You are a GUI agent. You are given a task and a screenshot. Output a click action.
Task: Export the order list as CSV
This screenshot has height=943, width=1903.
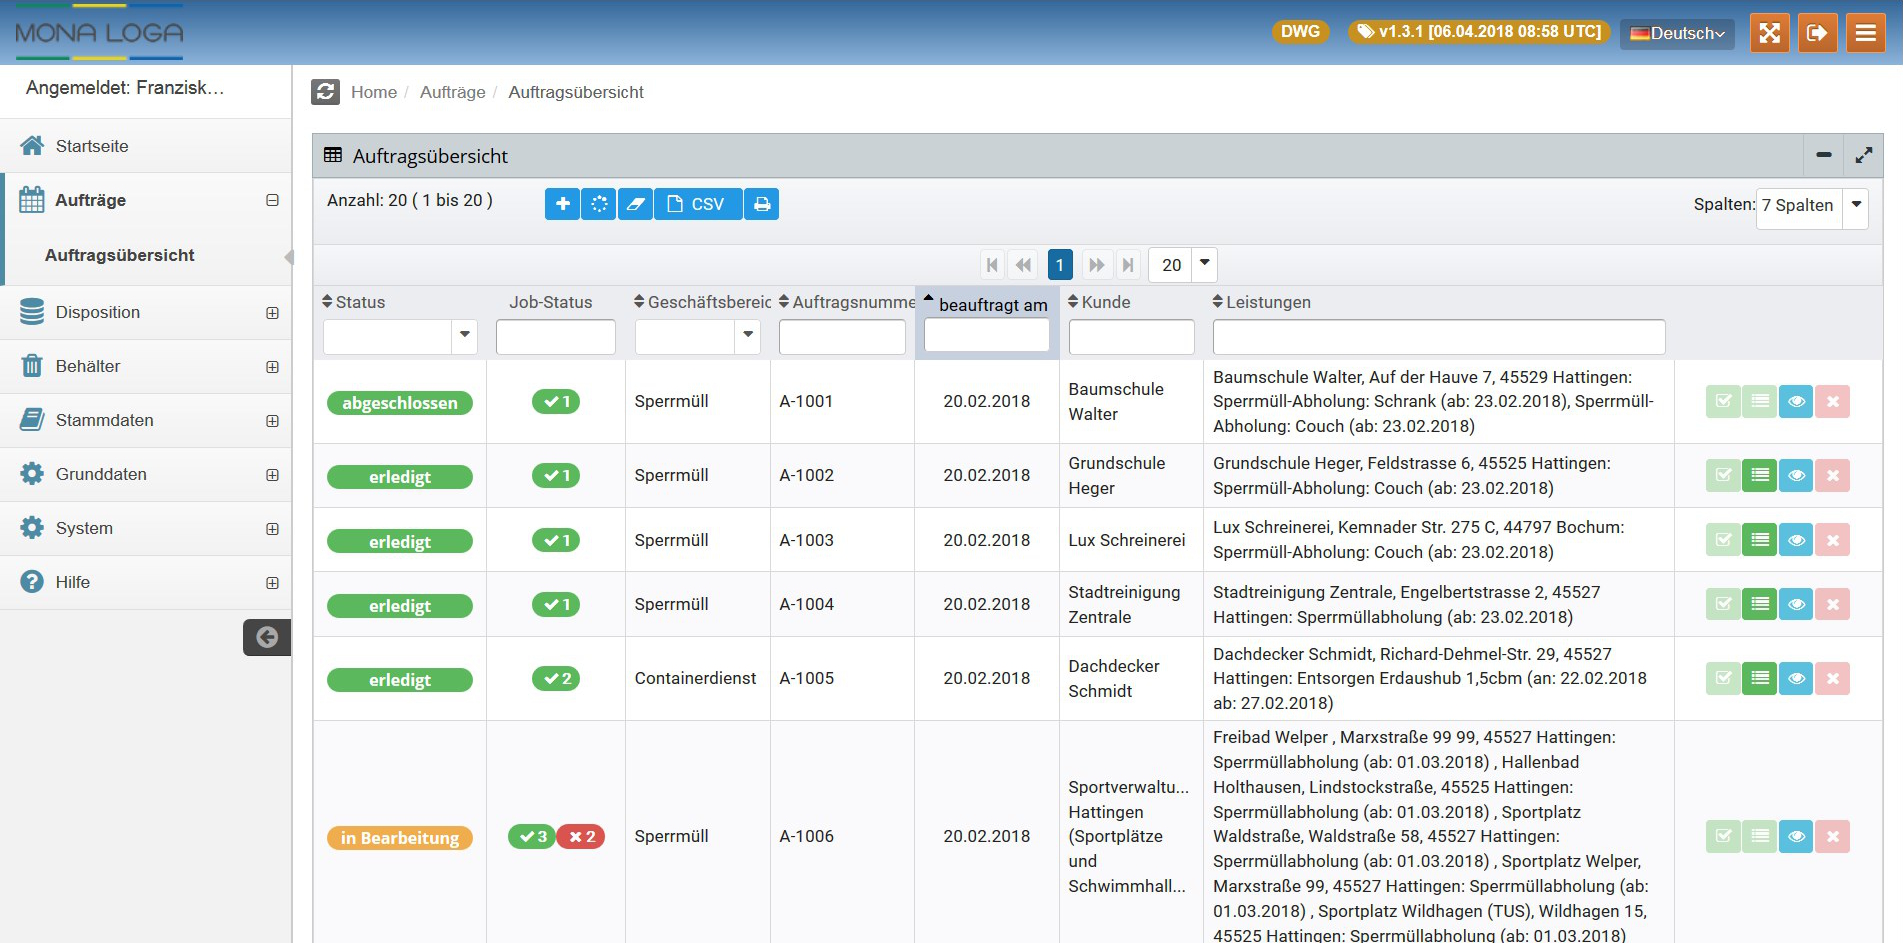698,204
